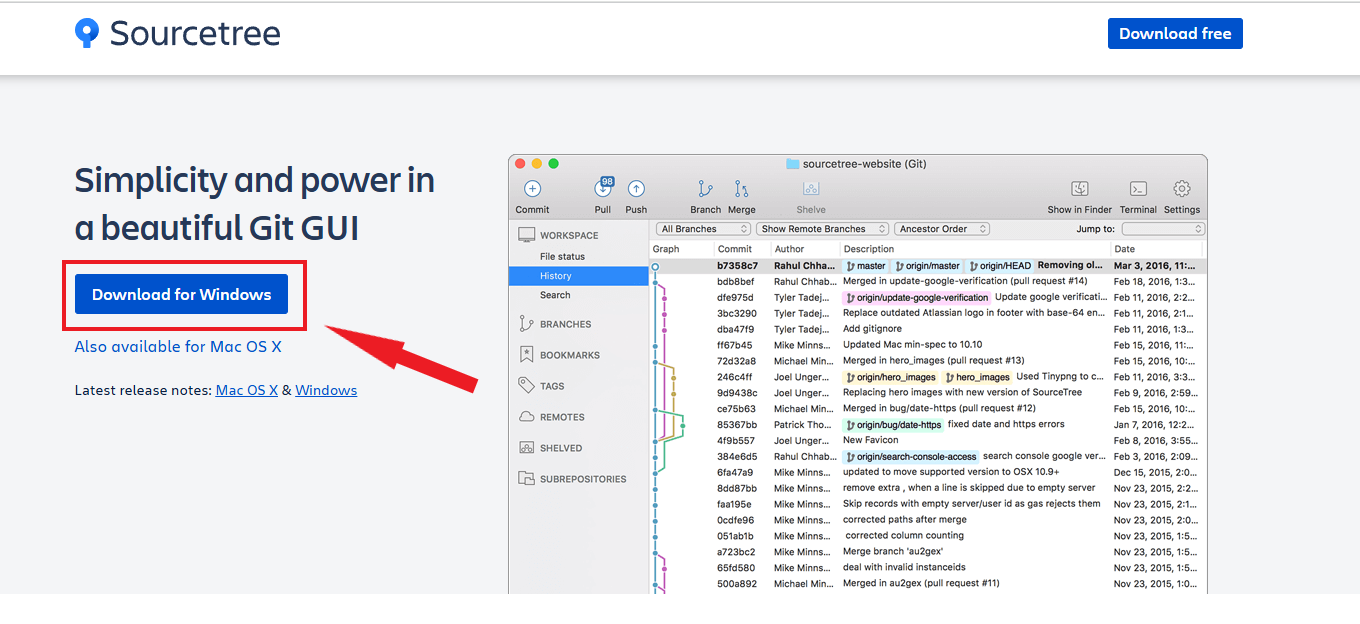Click the shelved icon in sidebar
1360x624 pixels.
(526, 448)
